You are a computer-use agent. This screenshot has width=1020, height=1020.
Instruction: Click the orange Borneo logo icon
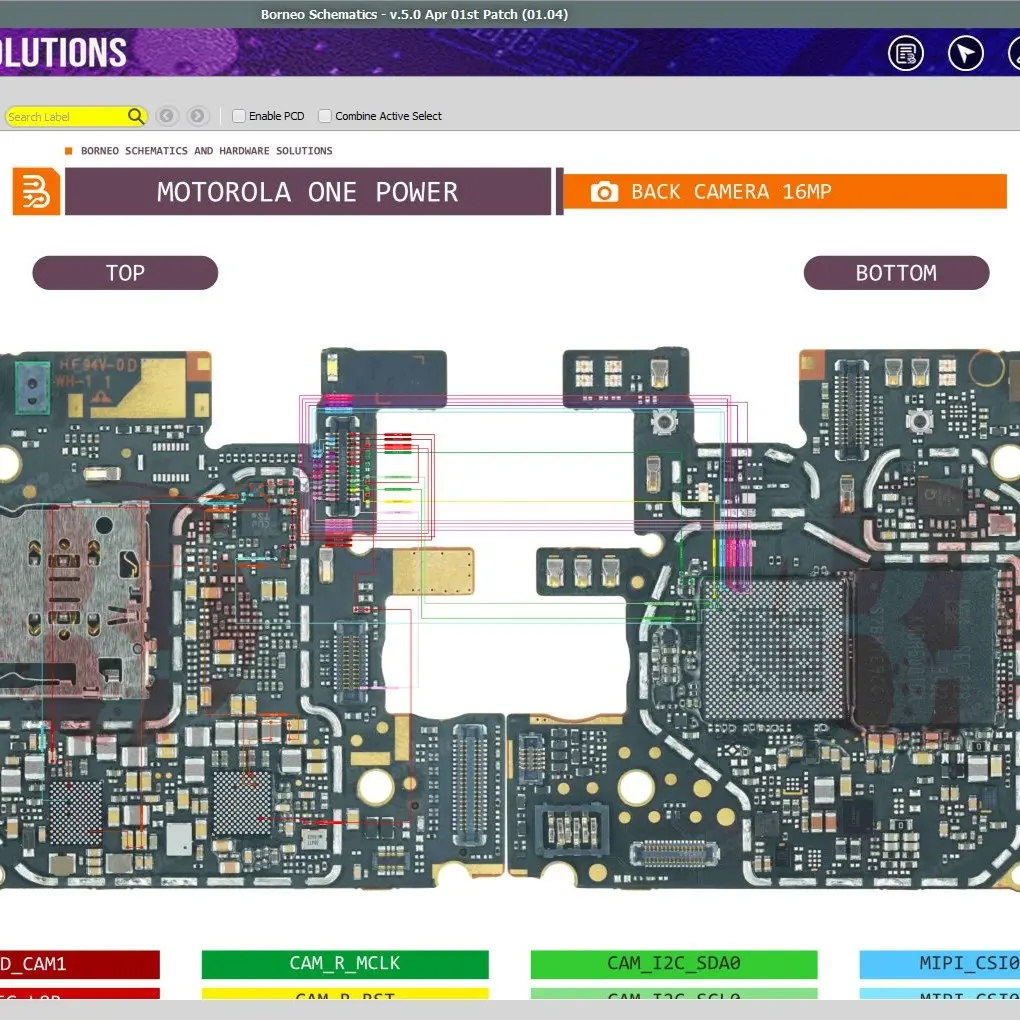36,192
